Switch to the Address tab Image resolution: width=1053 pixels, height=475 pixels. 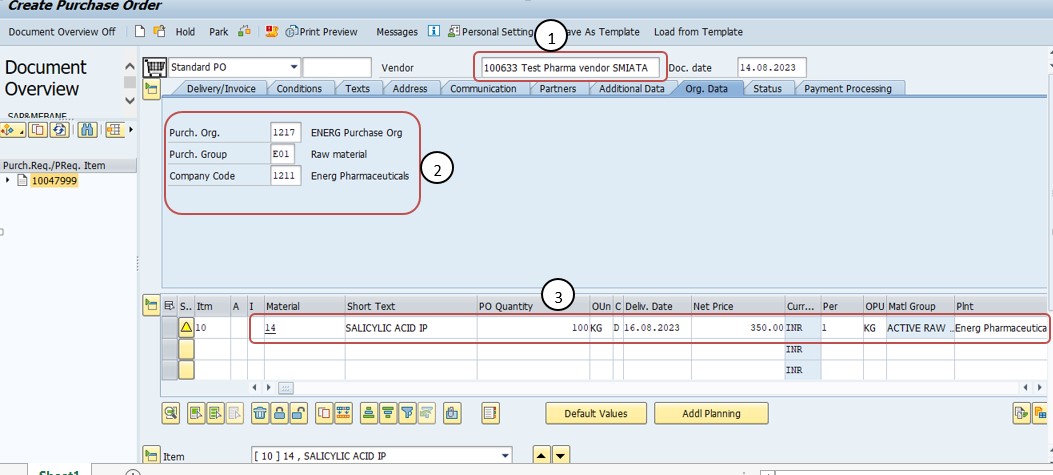pyautogui.click(x=410, y=88)
